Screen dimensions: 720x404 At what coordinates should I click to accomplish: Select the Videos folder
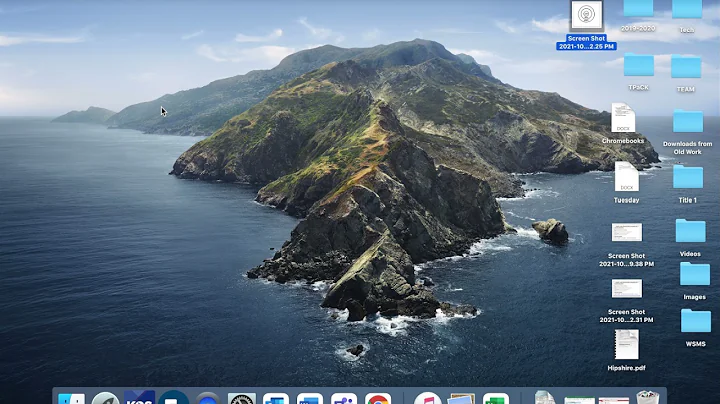click(x=690, y=238)
